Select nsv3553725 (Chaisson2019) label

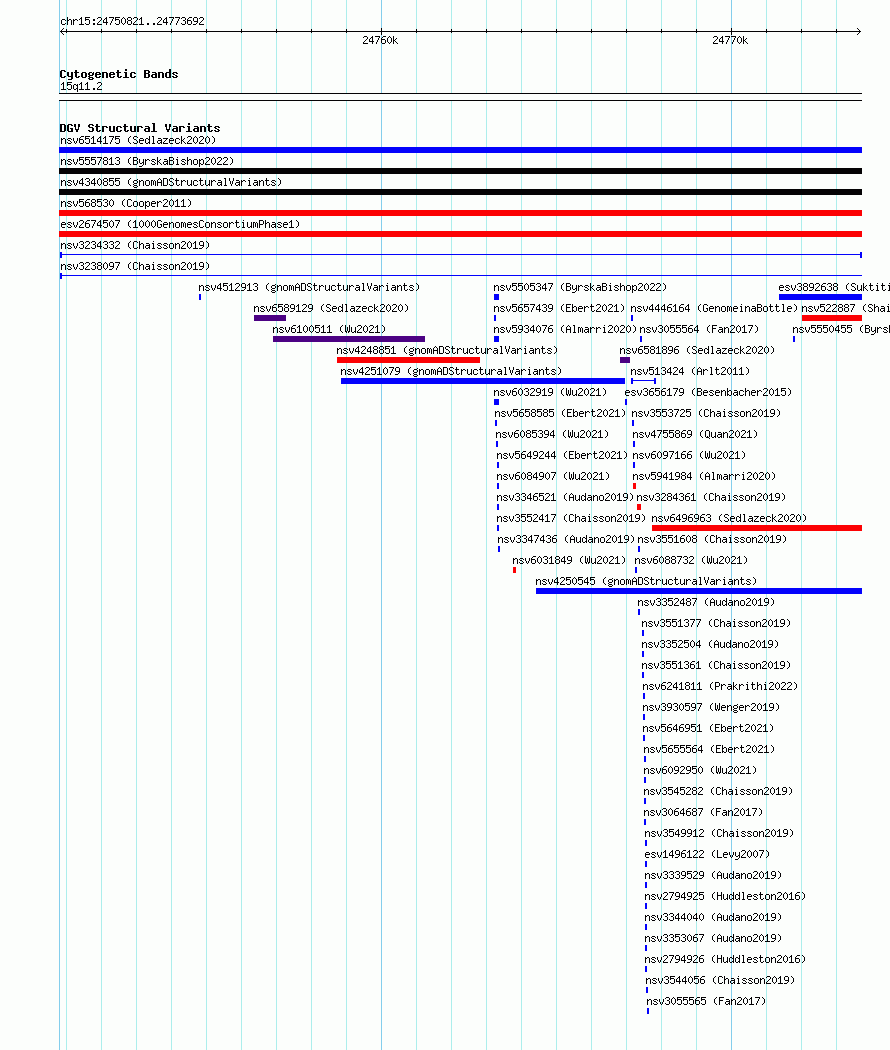coord(706,413)
